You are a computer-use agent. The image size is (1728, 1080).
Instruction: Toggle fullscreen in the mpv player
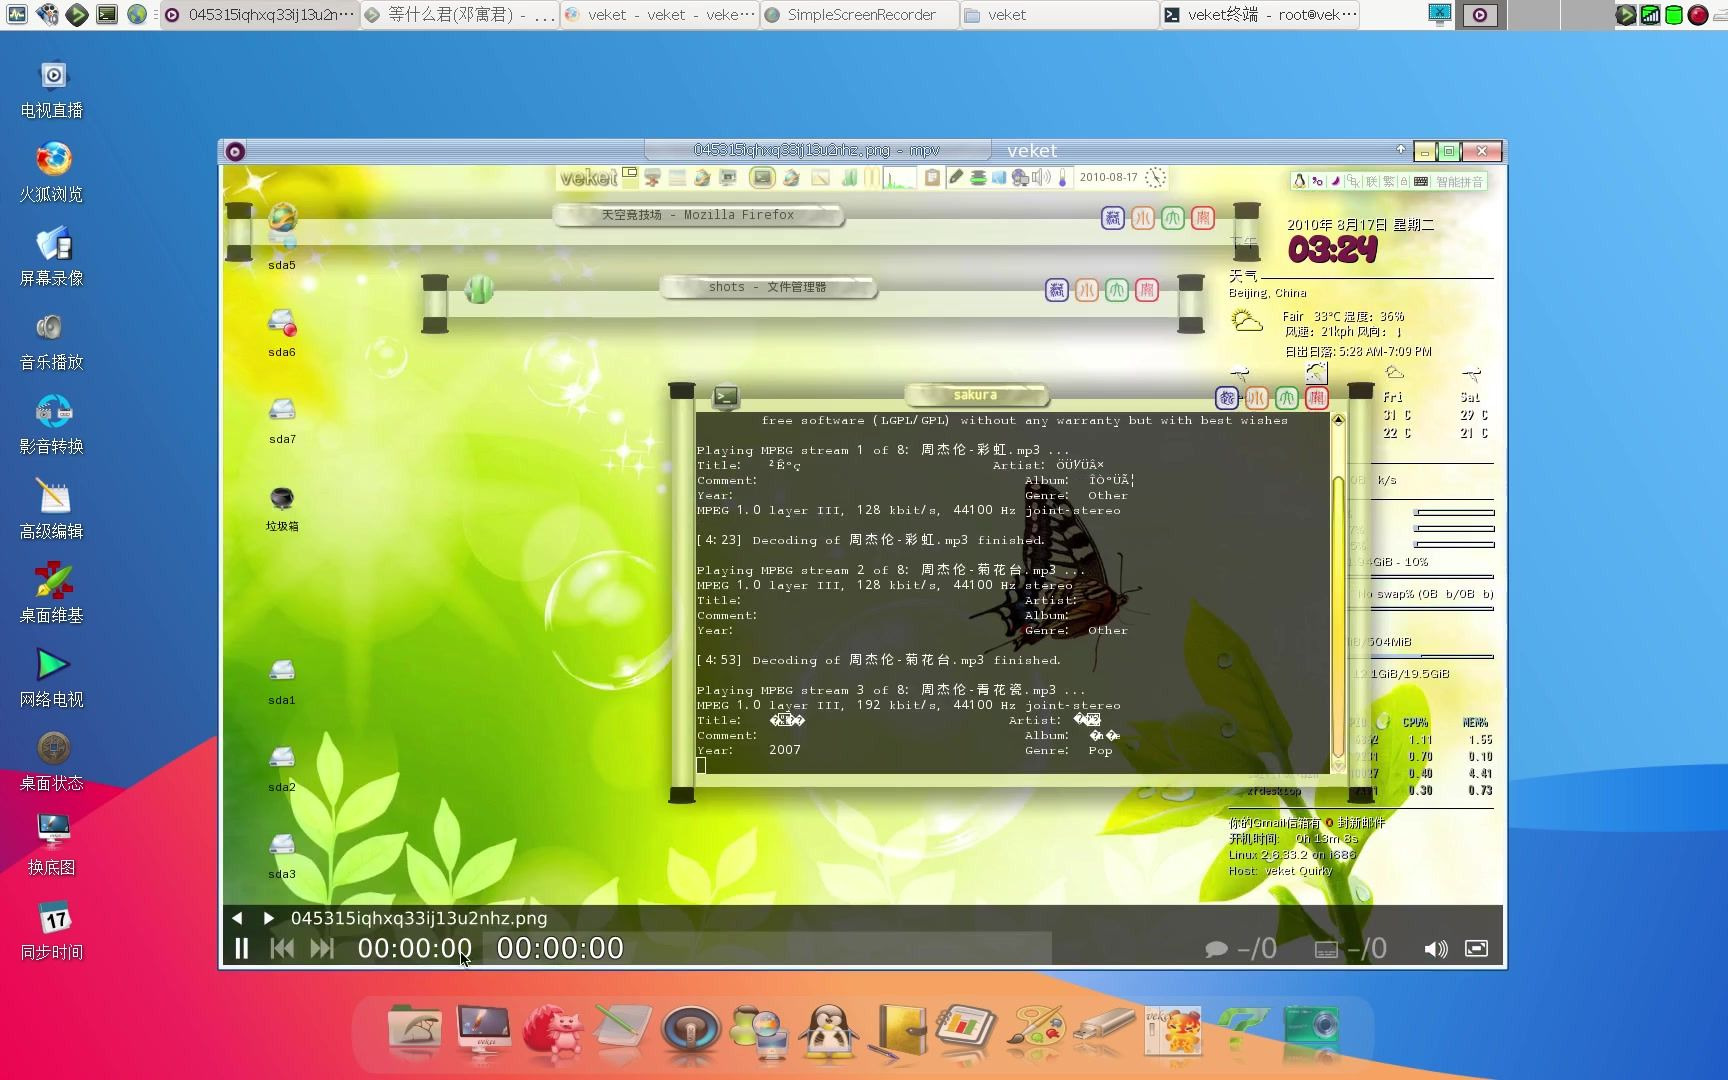1476,948
